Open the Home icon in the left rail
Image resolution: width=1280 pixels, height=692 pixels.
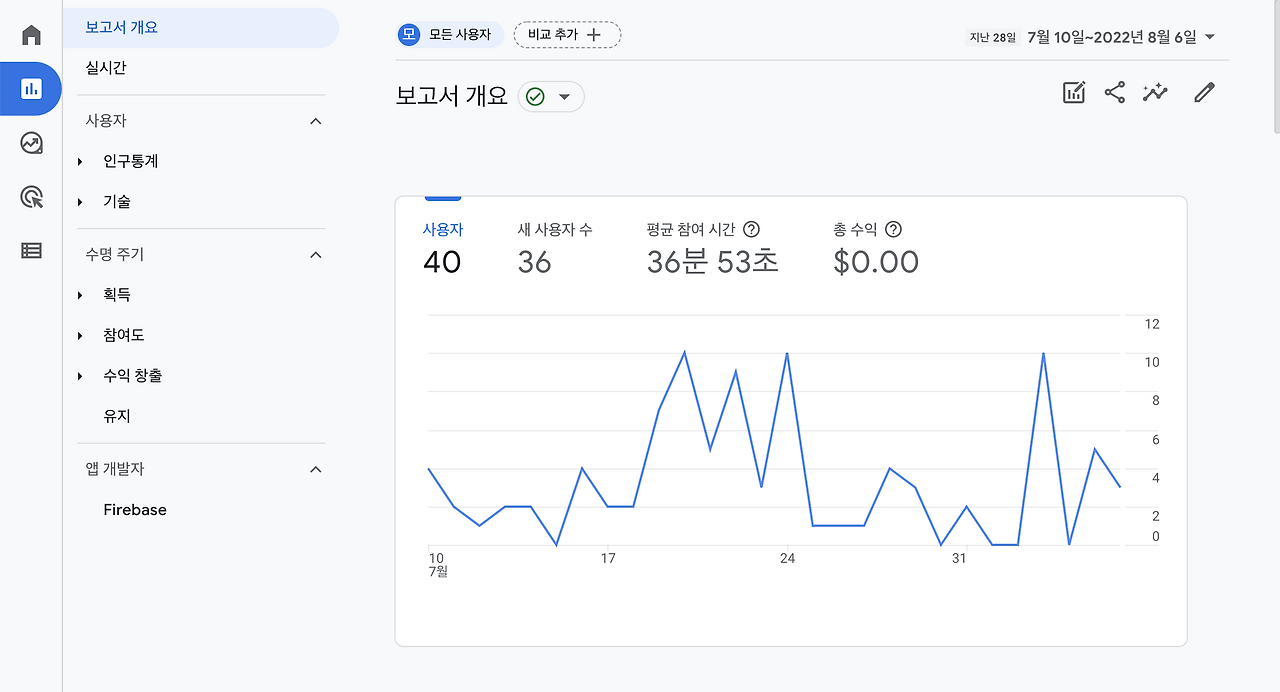coord(30,33)
